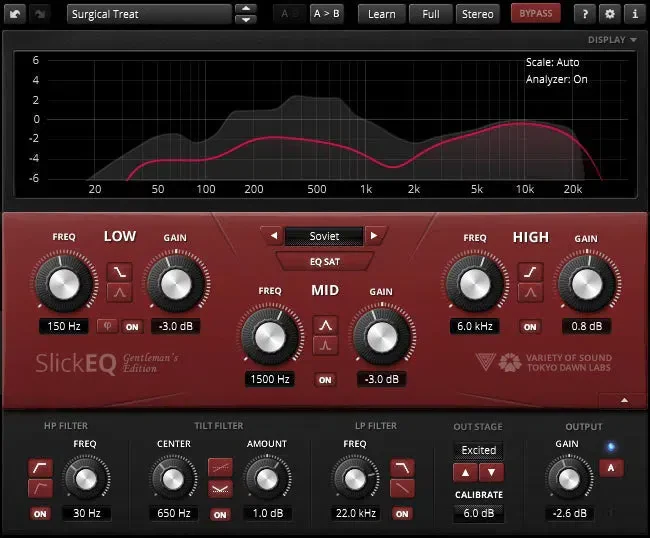Select wide bell shape for MID band

325,325
